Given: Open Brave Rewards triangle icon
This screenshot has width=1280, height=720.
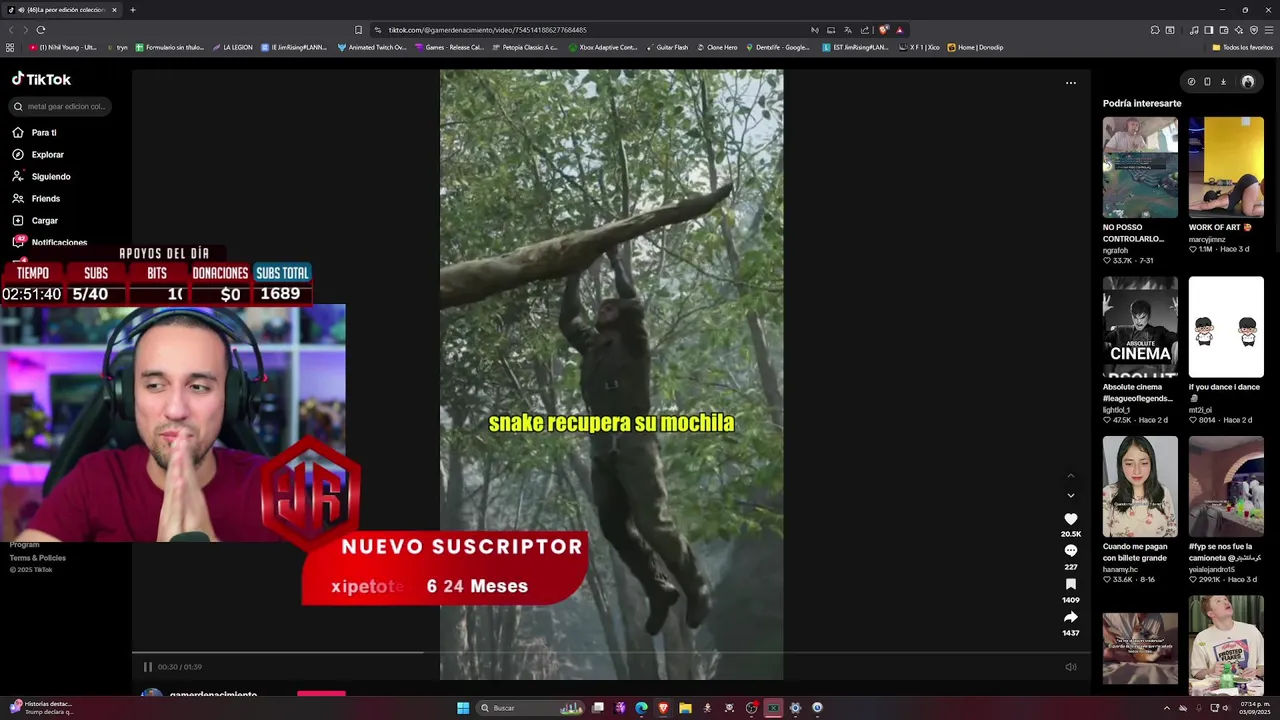Looking at the screenshot, I should pyautogui.click(x=899, y=30).
